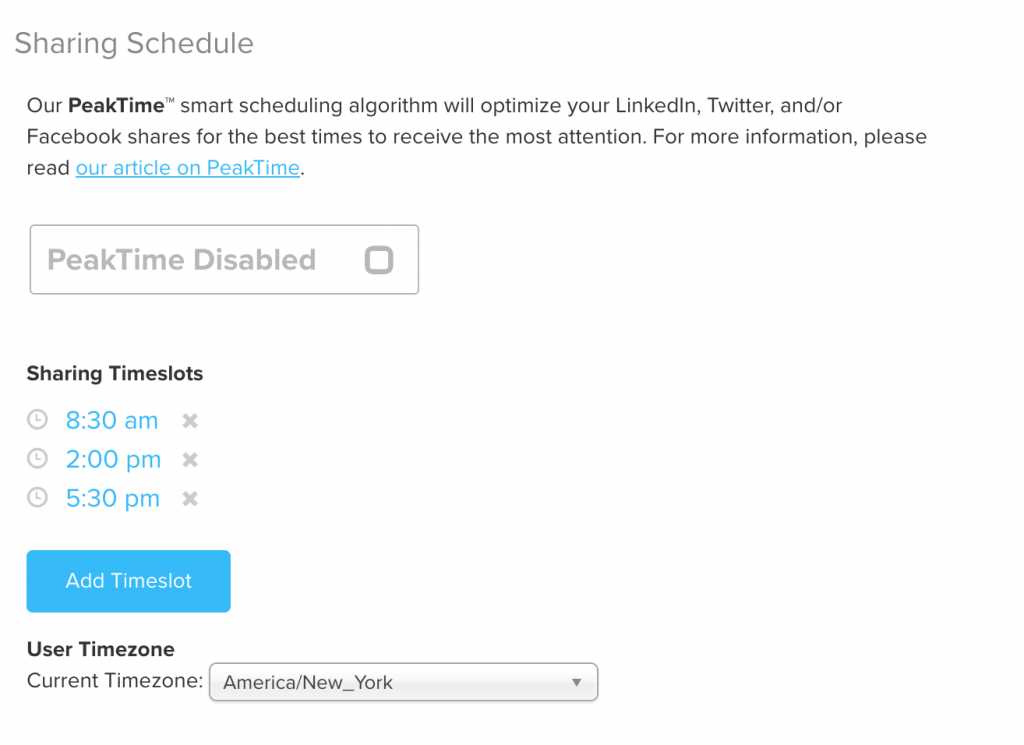Screen dimensions: 1024x745
Task: Click the Current Timezone label
Action: tap(115, 680)
